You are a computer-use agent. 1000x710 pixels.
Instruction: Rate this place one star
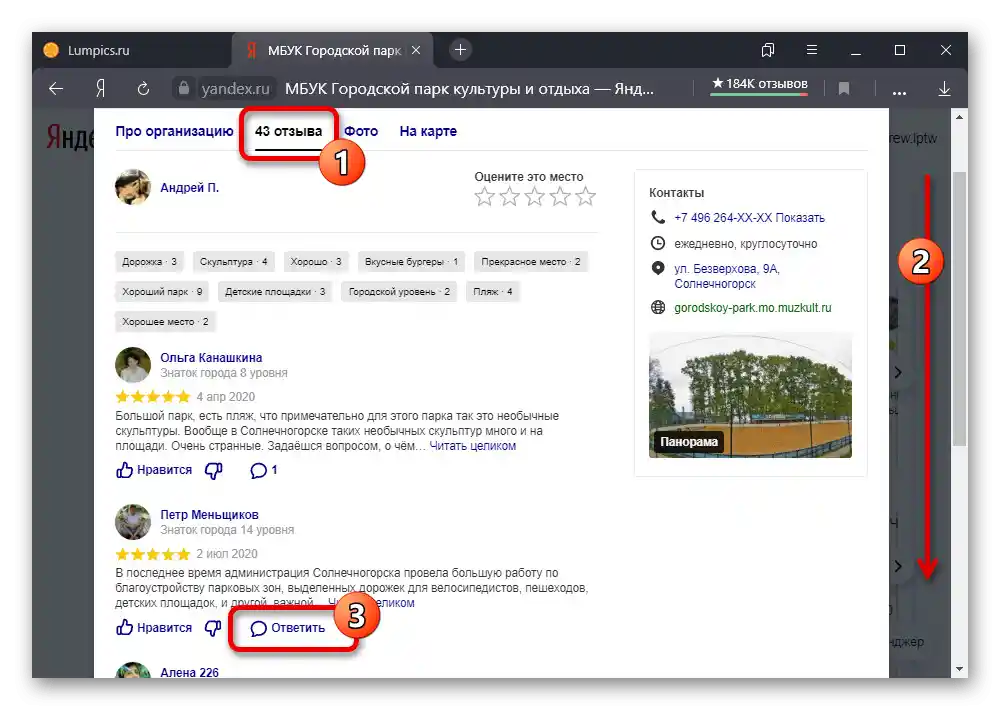(485, 196)
